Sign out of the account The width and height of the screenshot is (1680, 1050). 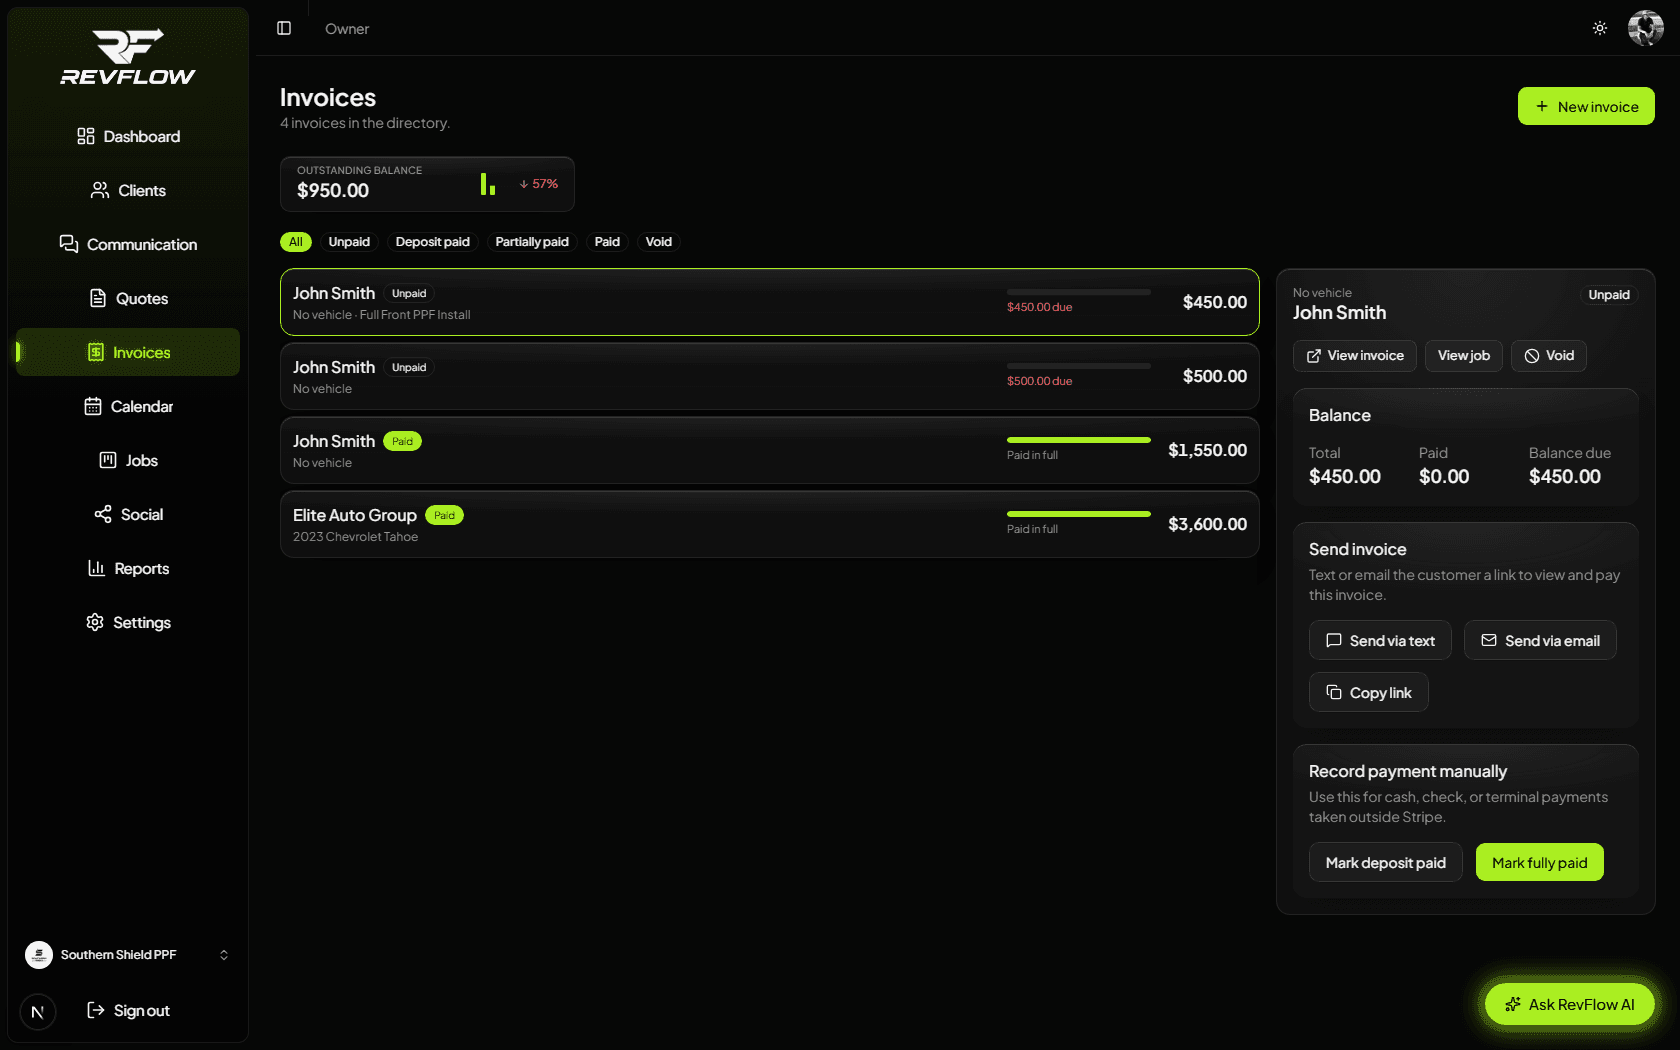[128, 1010]
